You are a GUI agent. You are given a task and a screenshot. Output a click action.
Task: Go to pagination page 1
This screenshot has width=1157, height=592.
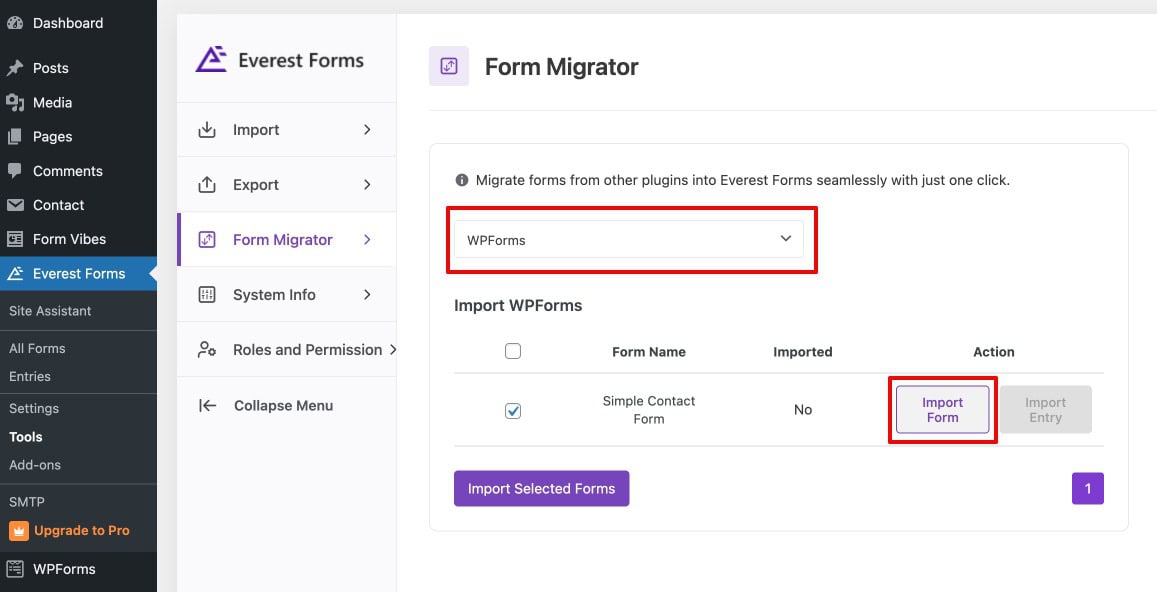1088,489
